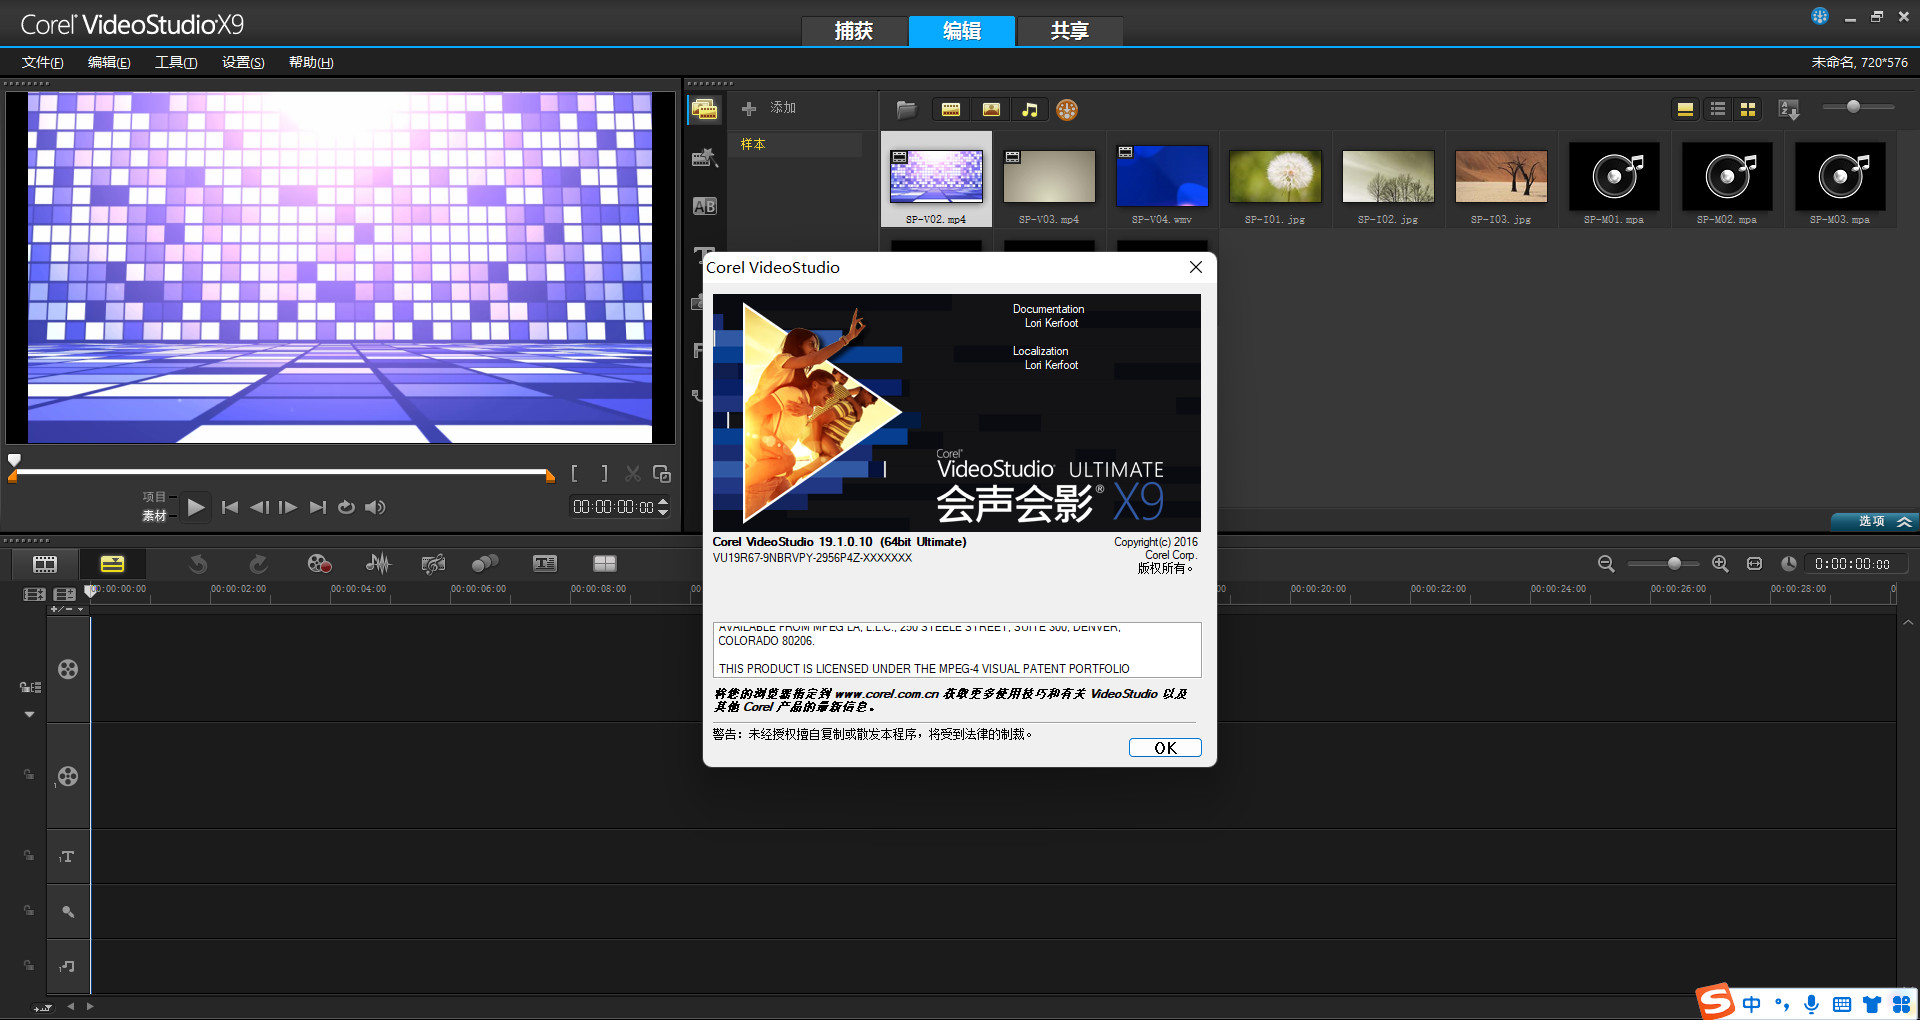This screenshot has height=1020, width=1920.
Task: Open the 帮助(H) menu
Action: [311, 62]
